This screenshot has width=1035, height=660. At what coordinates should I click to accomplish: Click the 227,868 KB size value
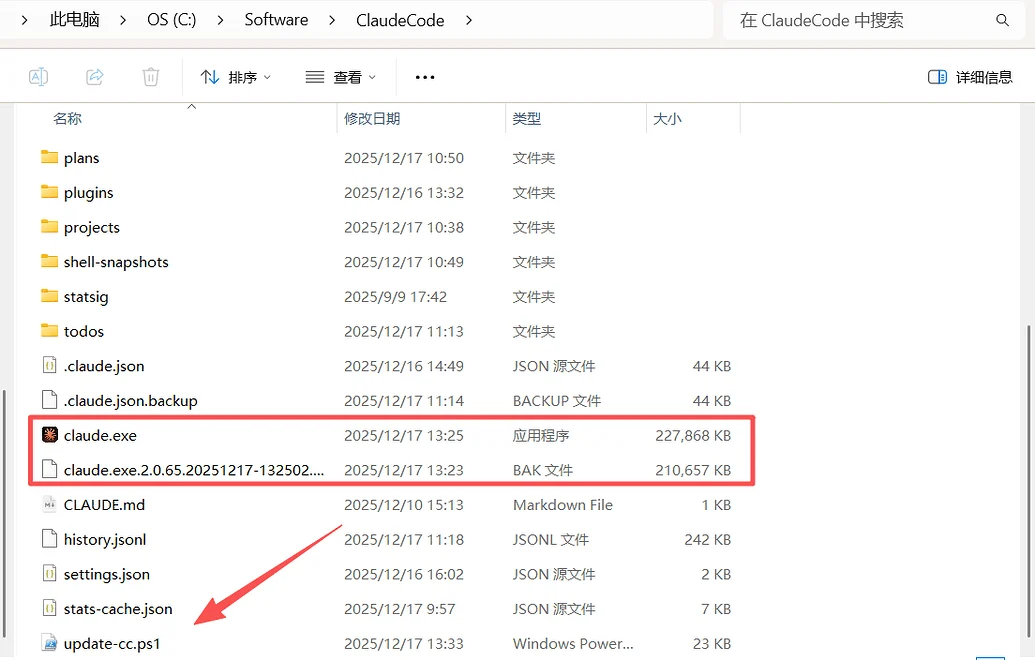[693, 436]
